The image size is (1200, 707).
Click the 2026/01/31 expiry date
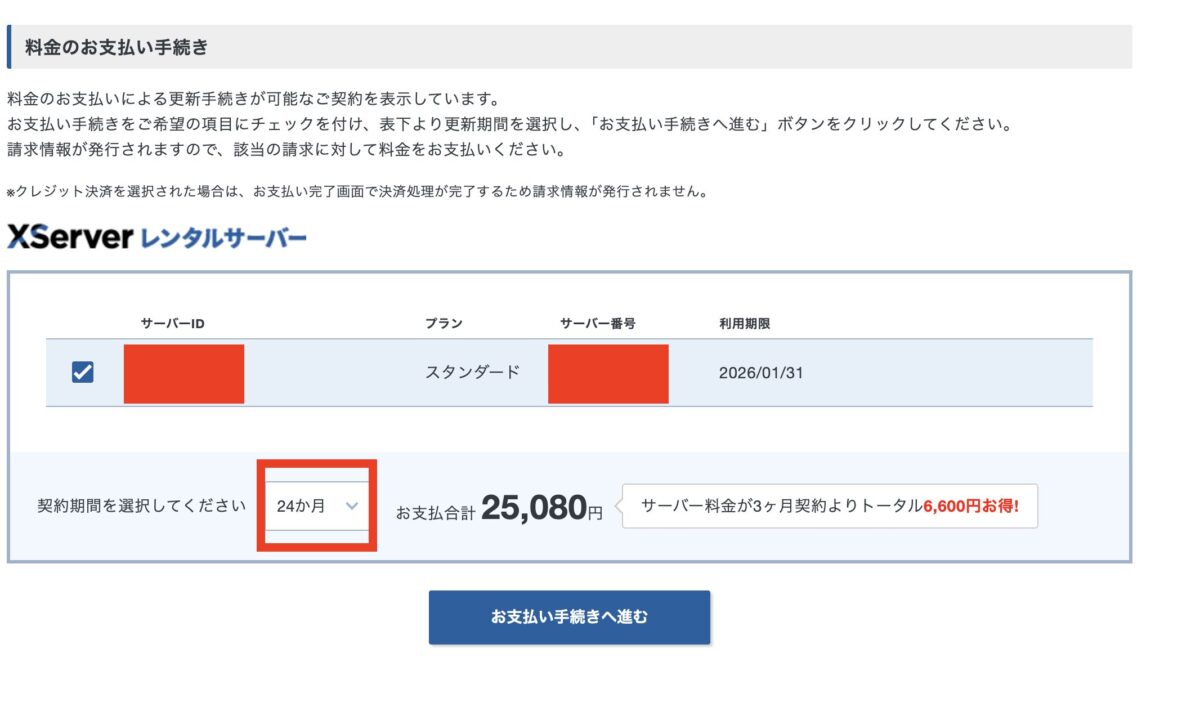coord(761,373)
